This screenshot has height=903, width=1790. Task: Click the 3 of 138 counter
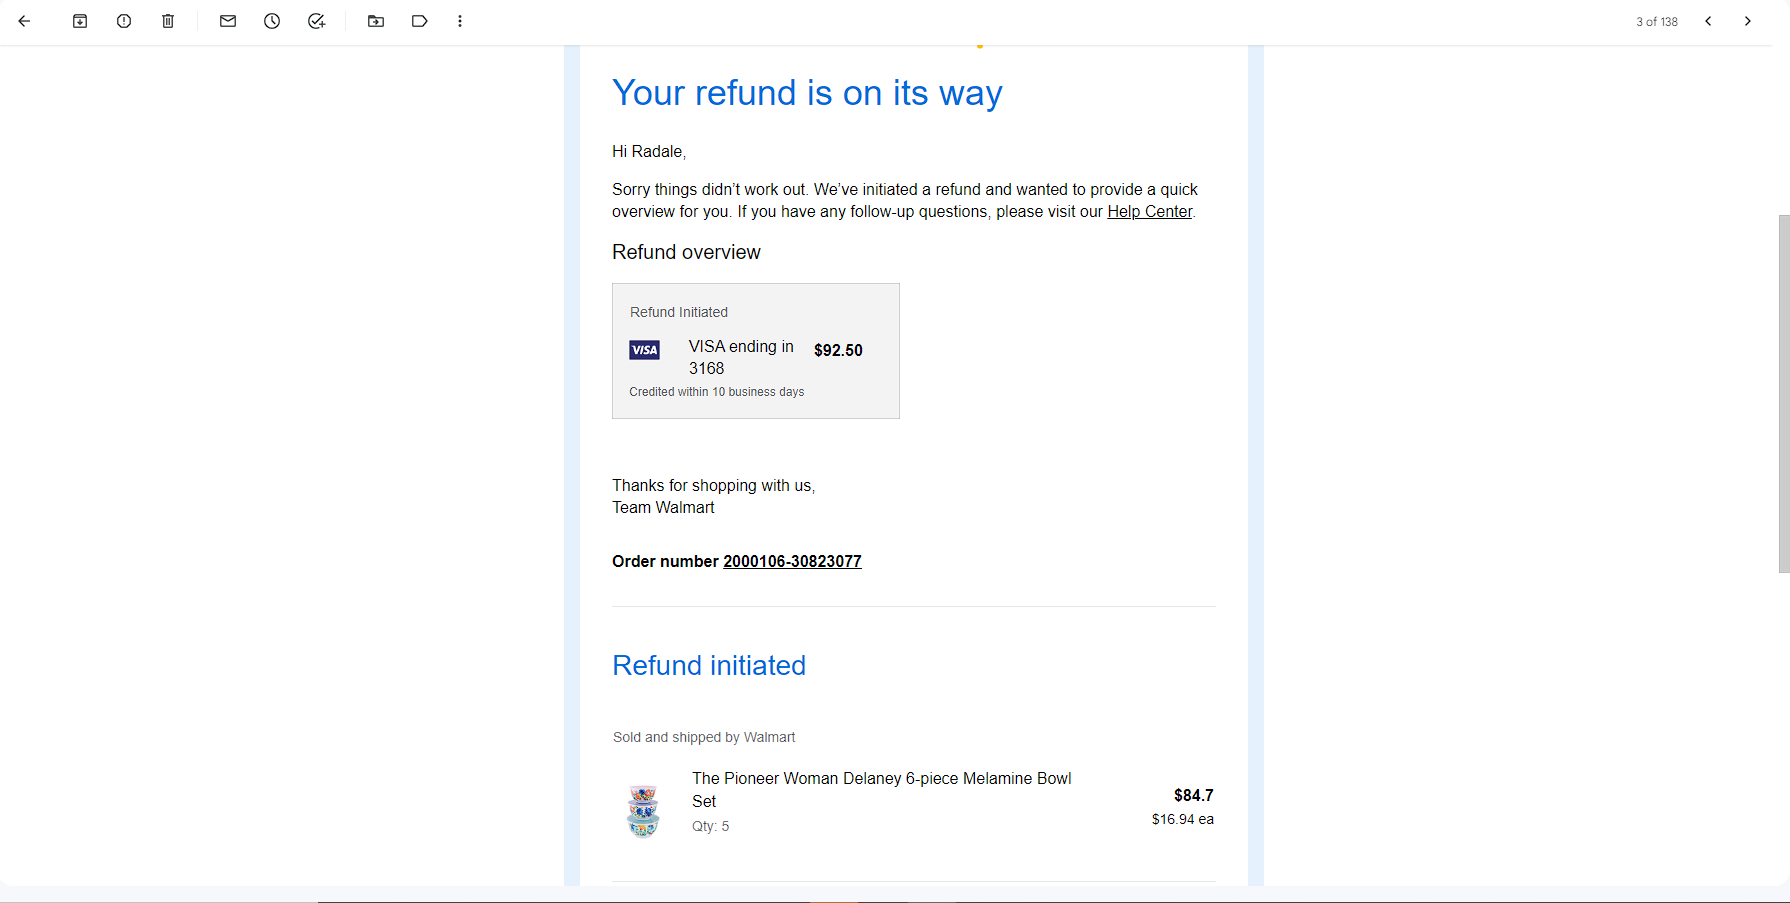[x=1657, y=22]
